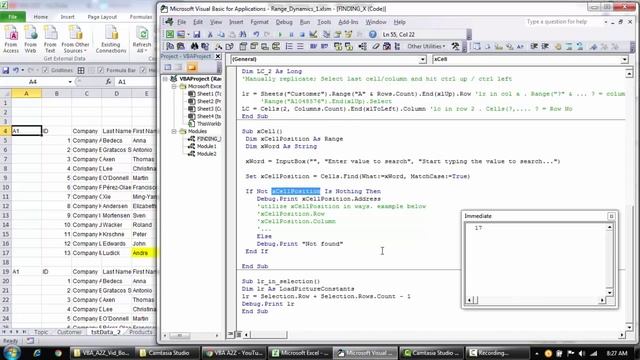The image size is (640, 360).
Task: Click the hammer tools icon beside Other Utilities
Action: [x=456, y=47]
